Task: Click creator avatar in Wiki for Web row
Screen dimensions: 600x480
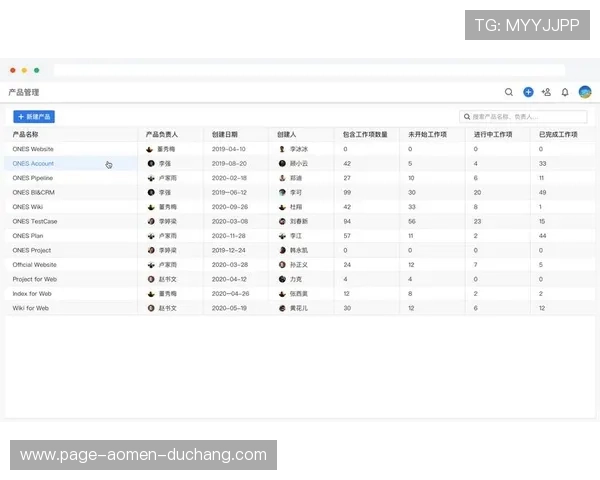Action: (282, 308)
